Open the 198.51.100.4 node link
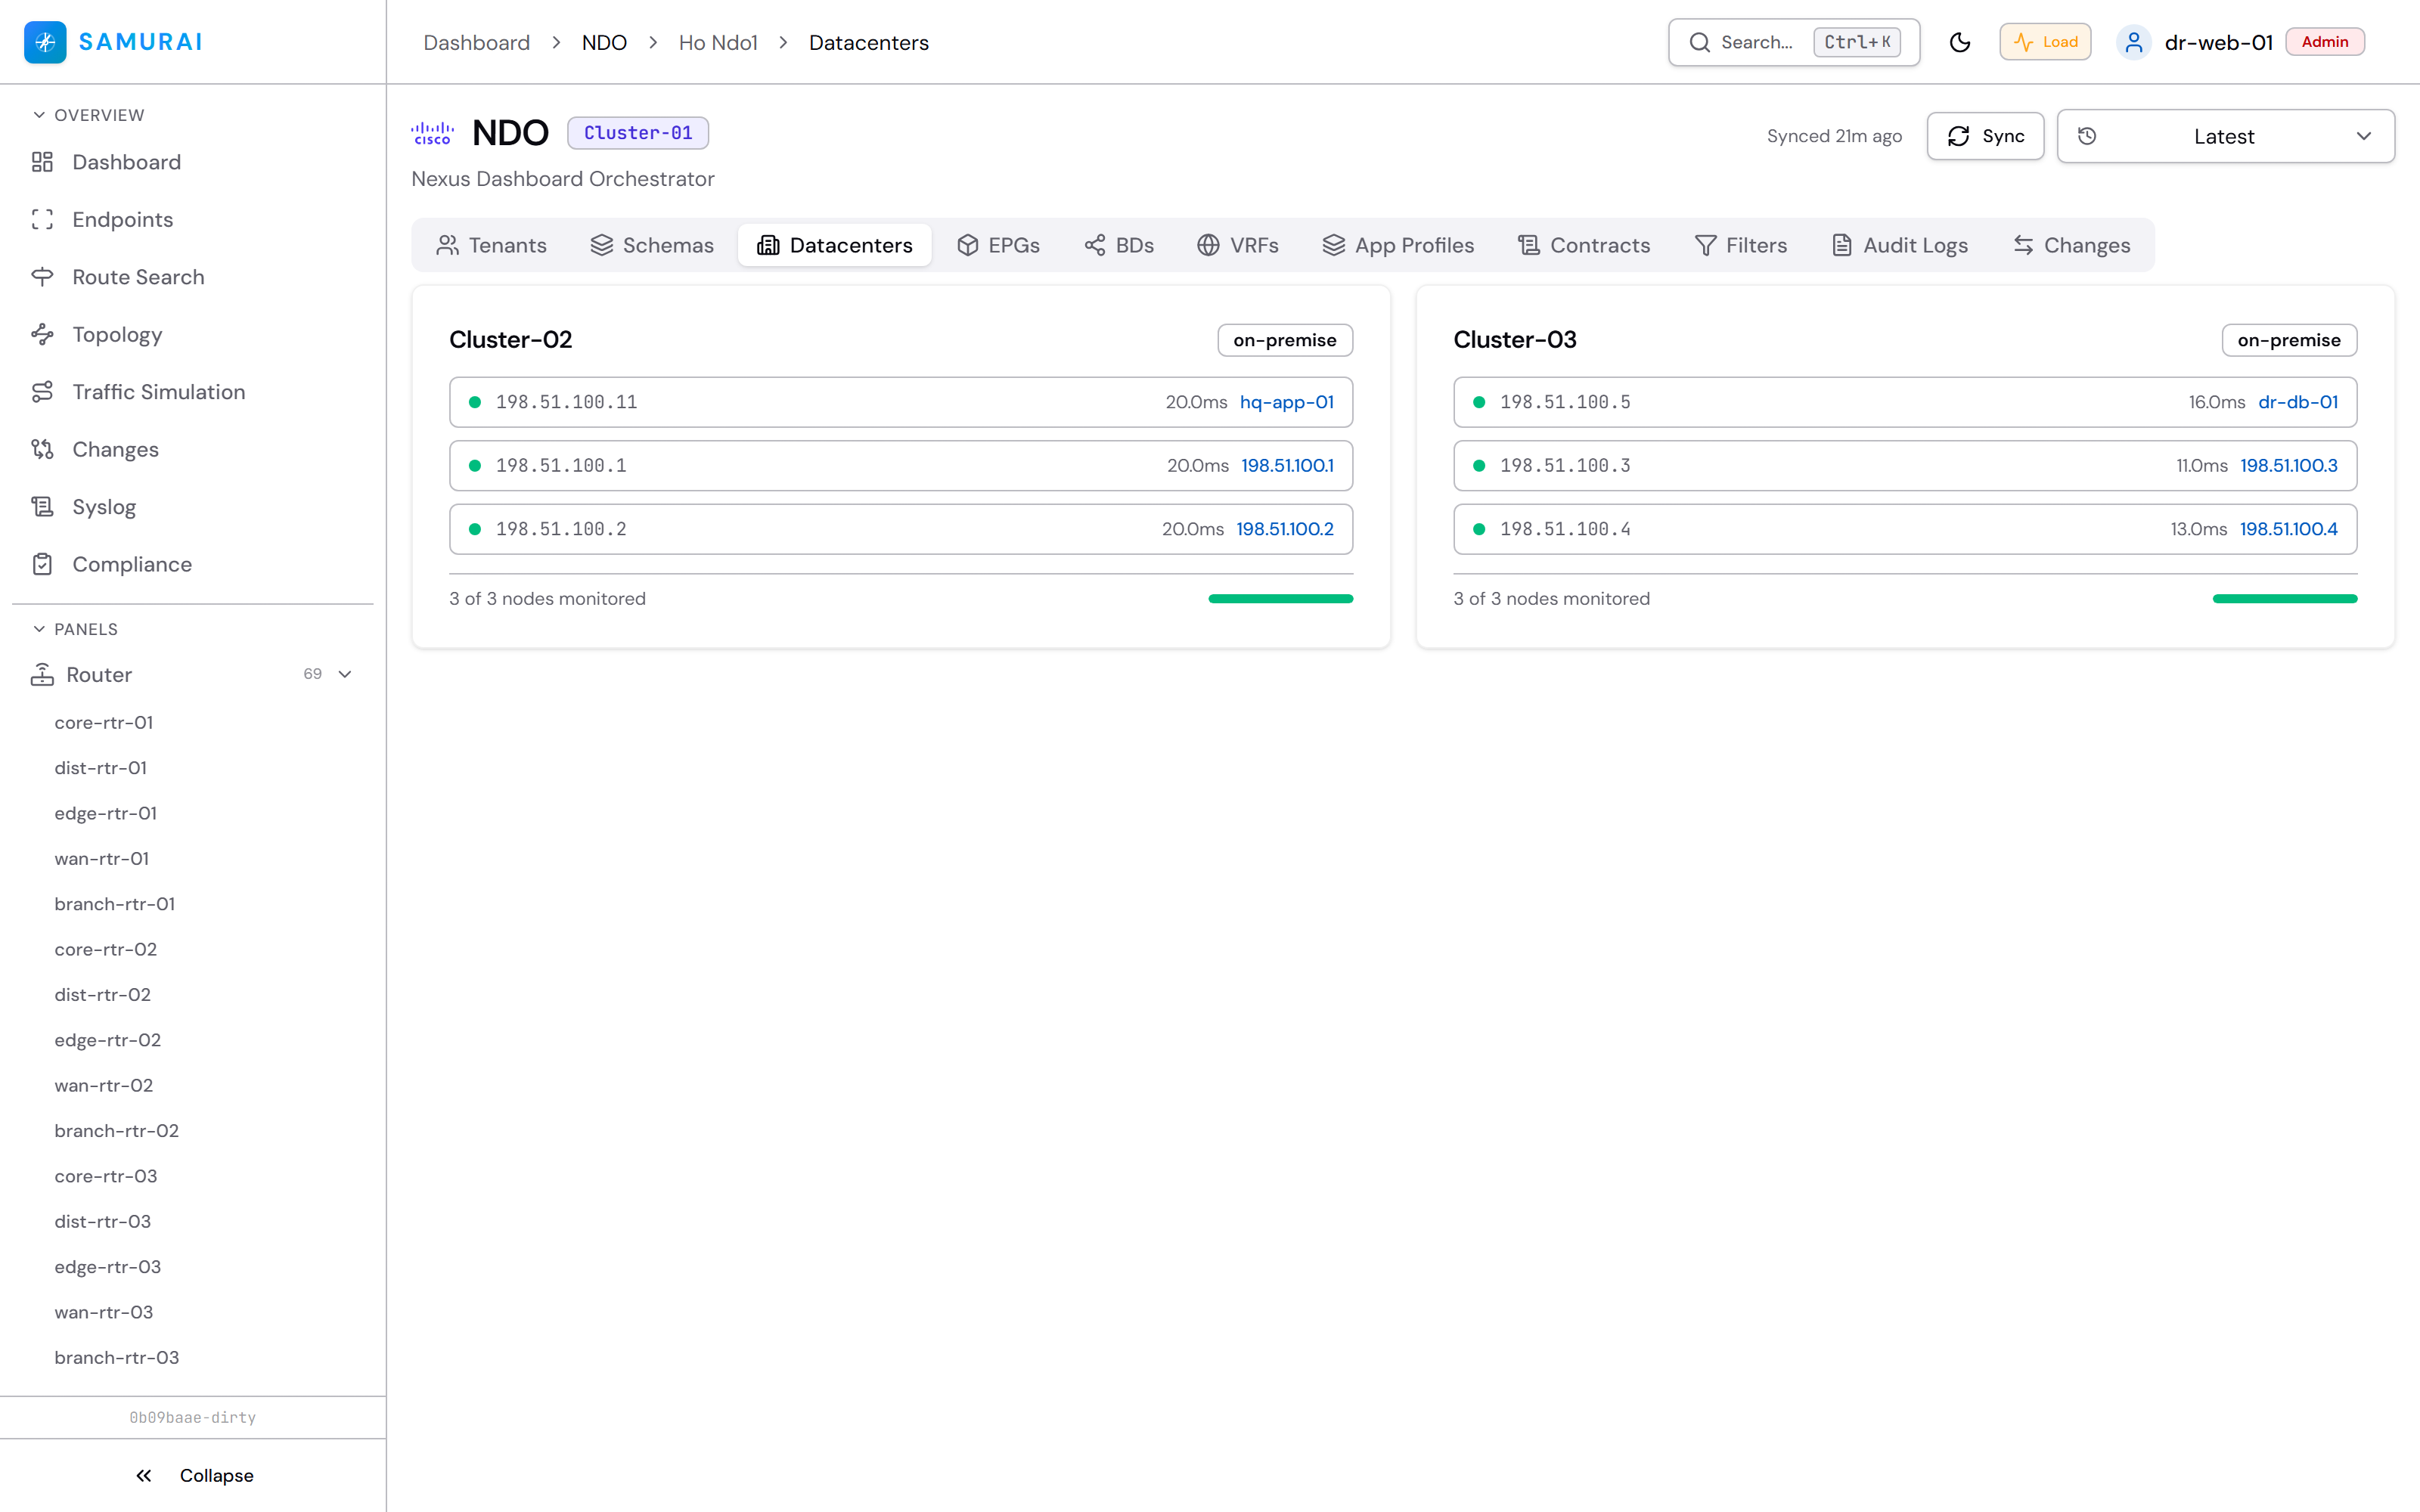The image size is (2420, 1512). click(2289, 529)
